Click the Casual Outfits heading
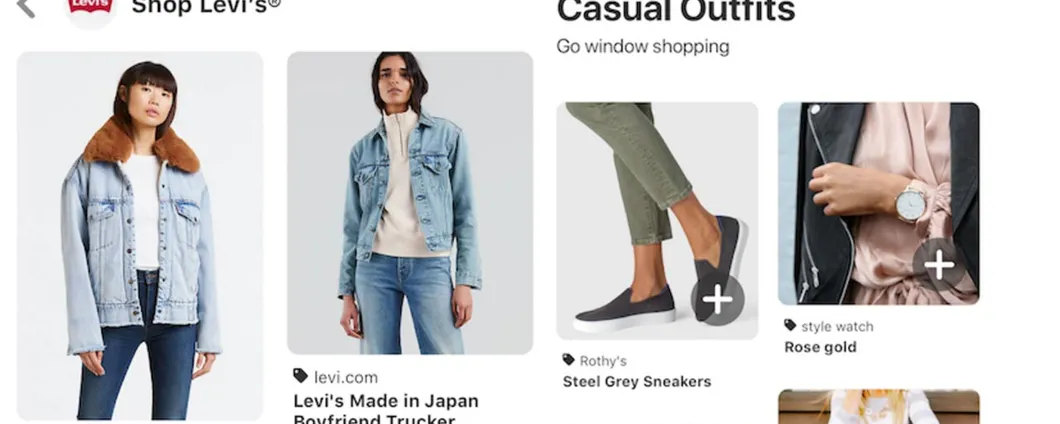The height and width of the screenshot is (424, 1060). (x=676, y=11)
